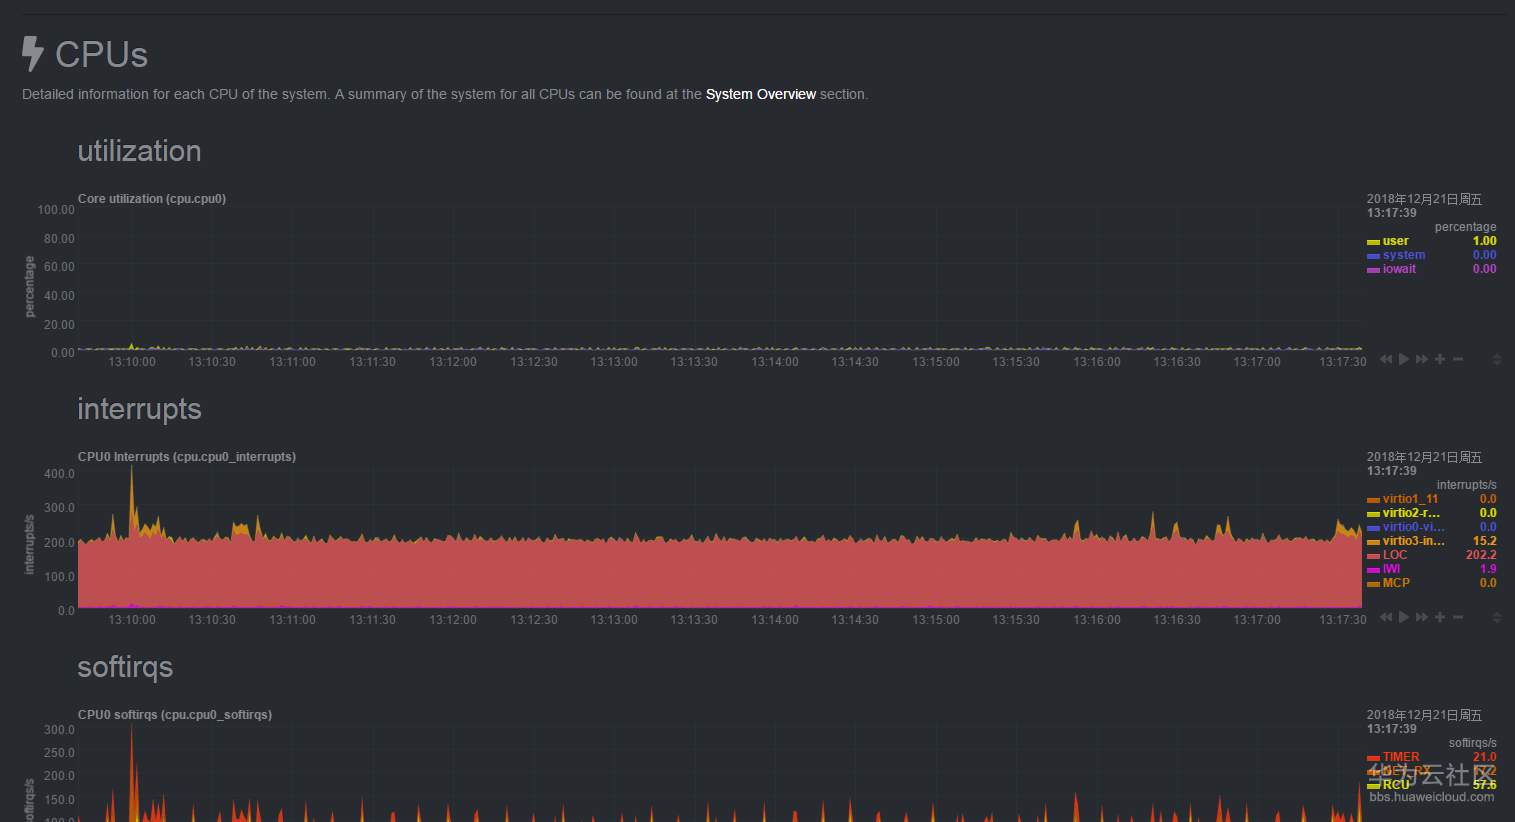Click the "CPU0 softirqs (cpu.cpu0_softirqs)" chart title
1515x822 pixels.
(175, 715)
